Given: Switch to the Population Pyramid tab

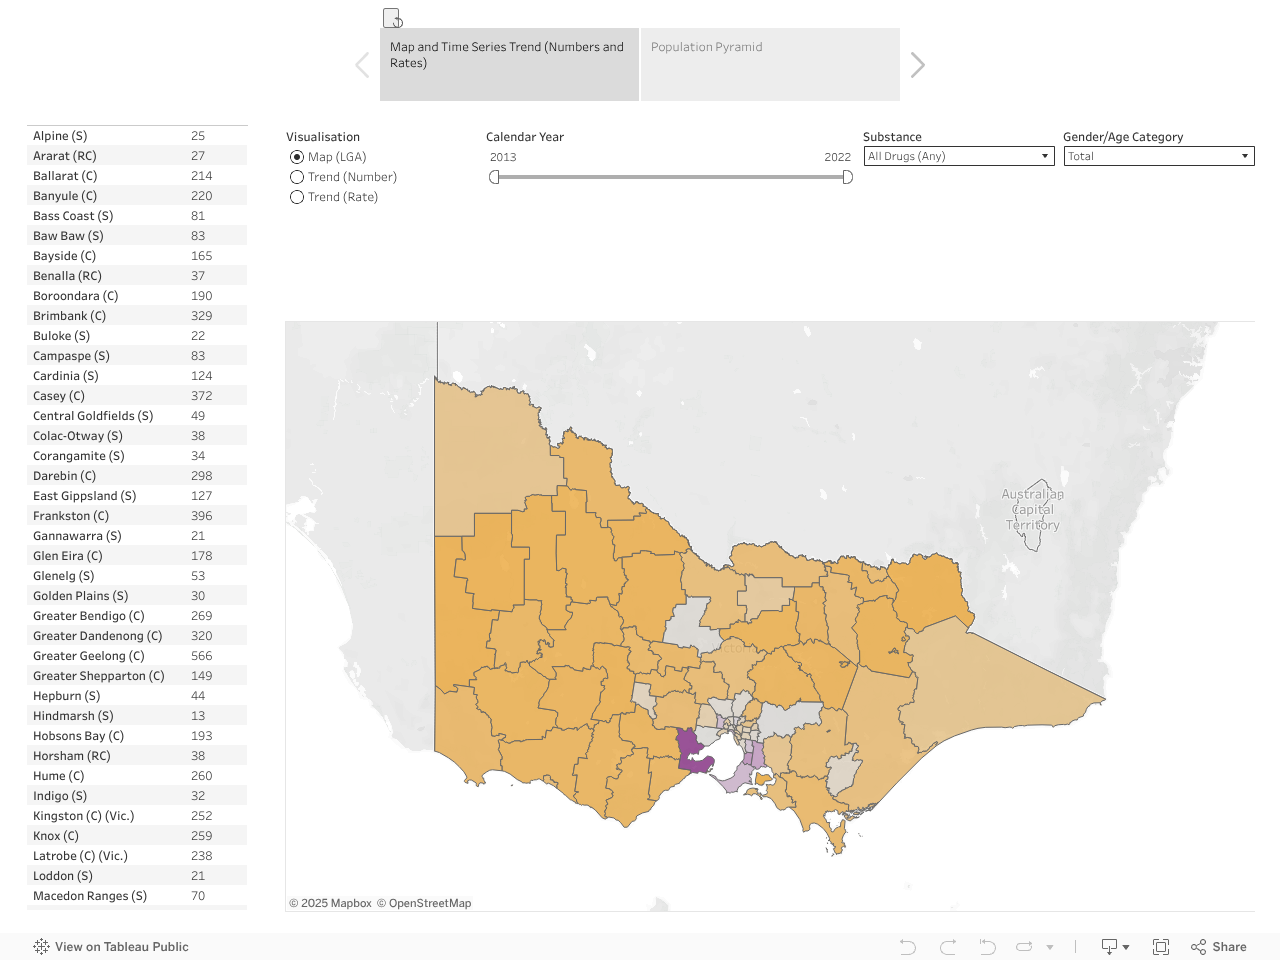Looking at the screenshot, I should 769,64.
